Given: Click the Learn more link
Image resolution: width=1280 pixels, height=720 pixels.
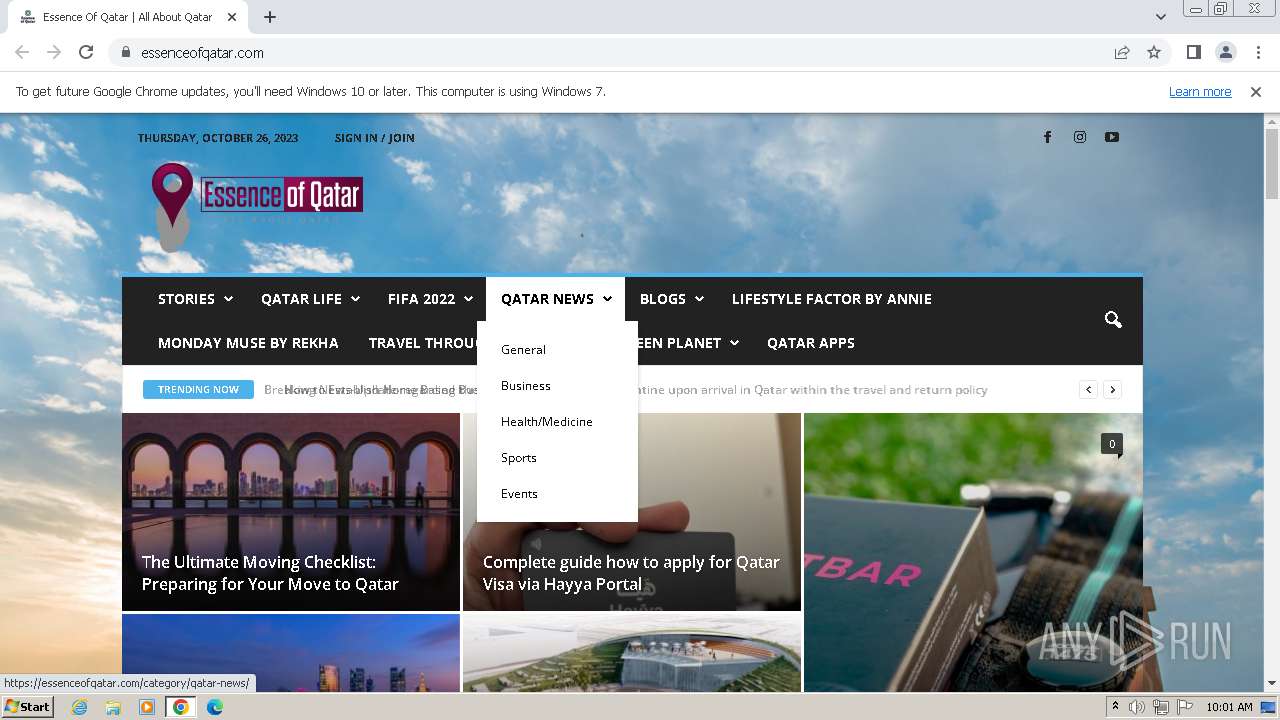Looking at the screenshot, I should click(1200, 91).
